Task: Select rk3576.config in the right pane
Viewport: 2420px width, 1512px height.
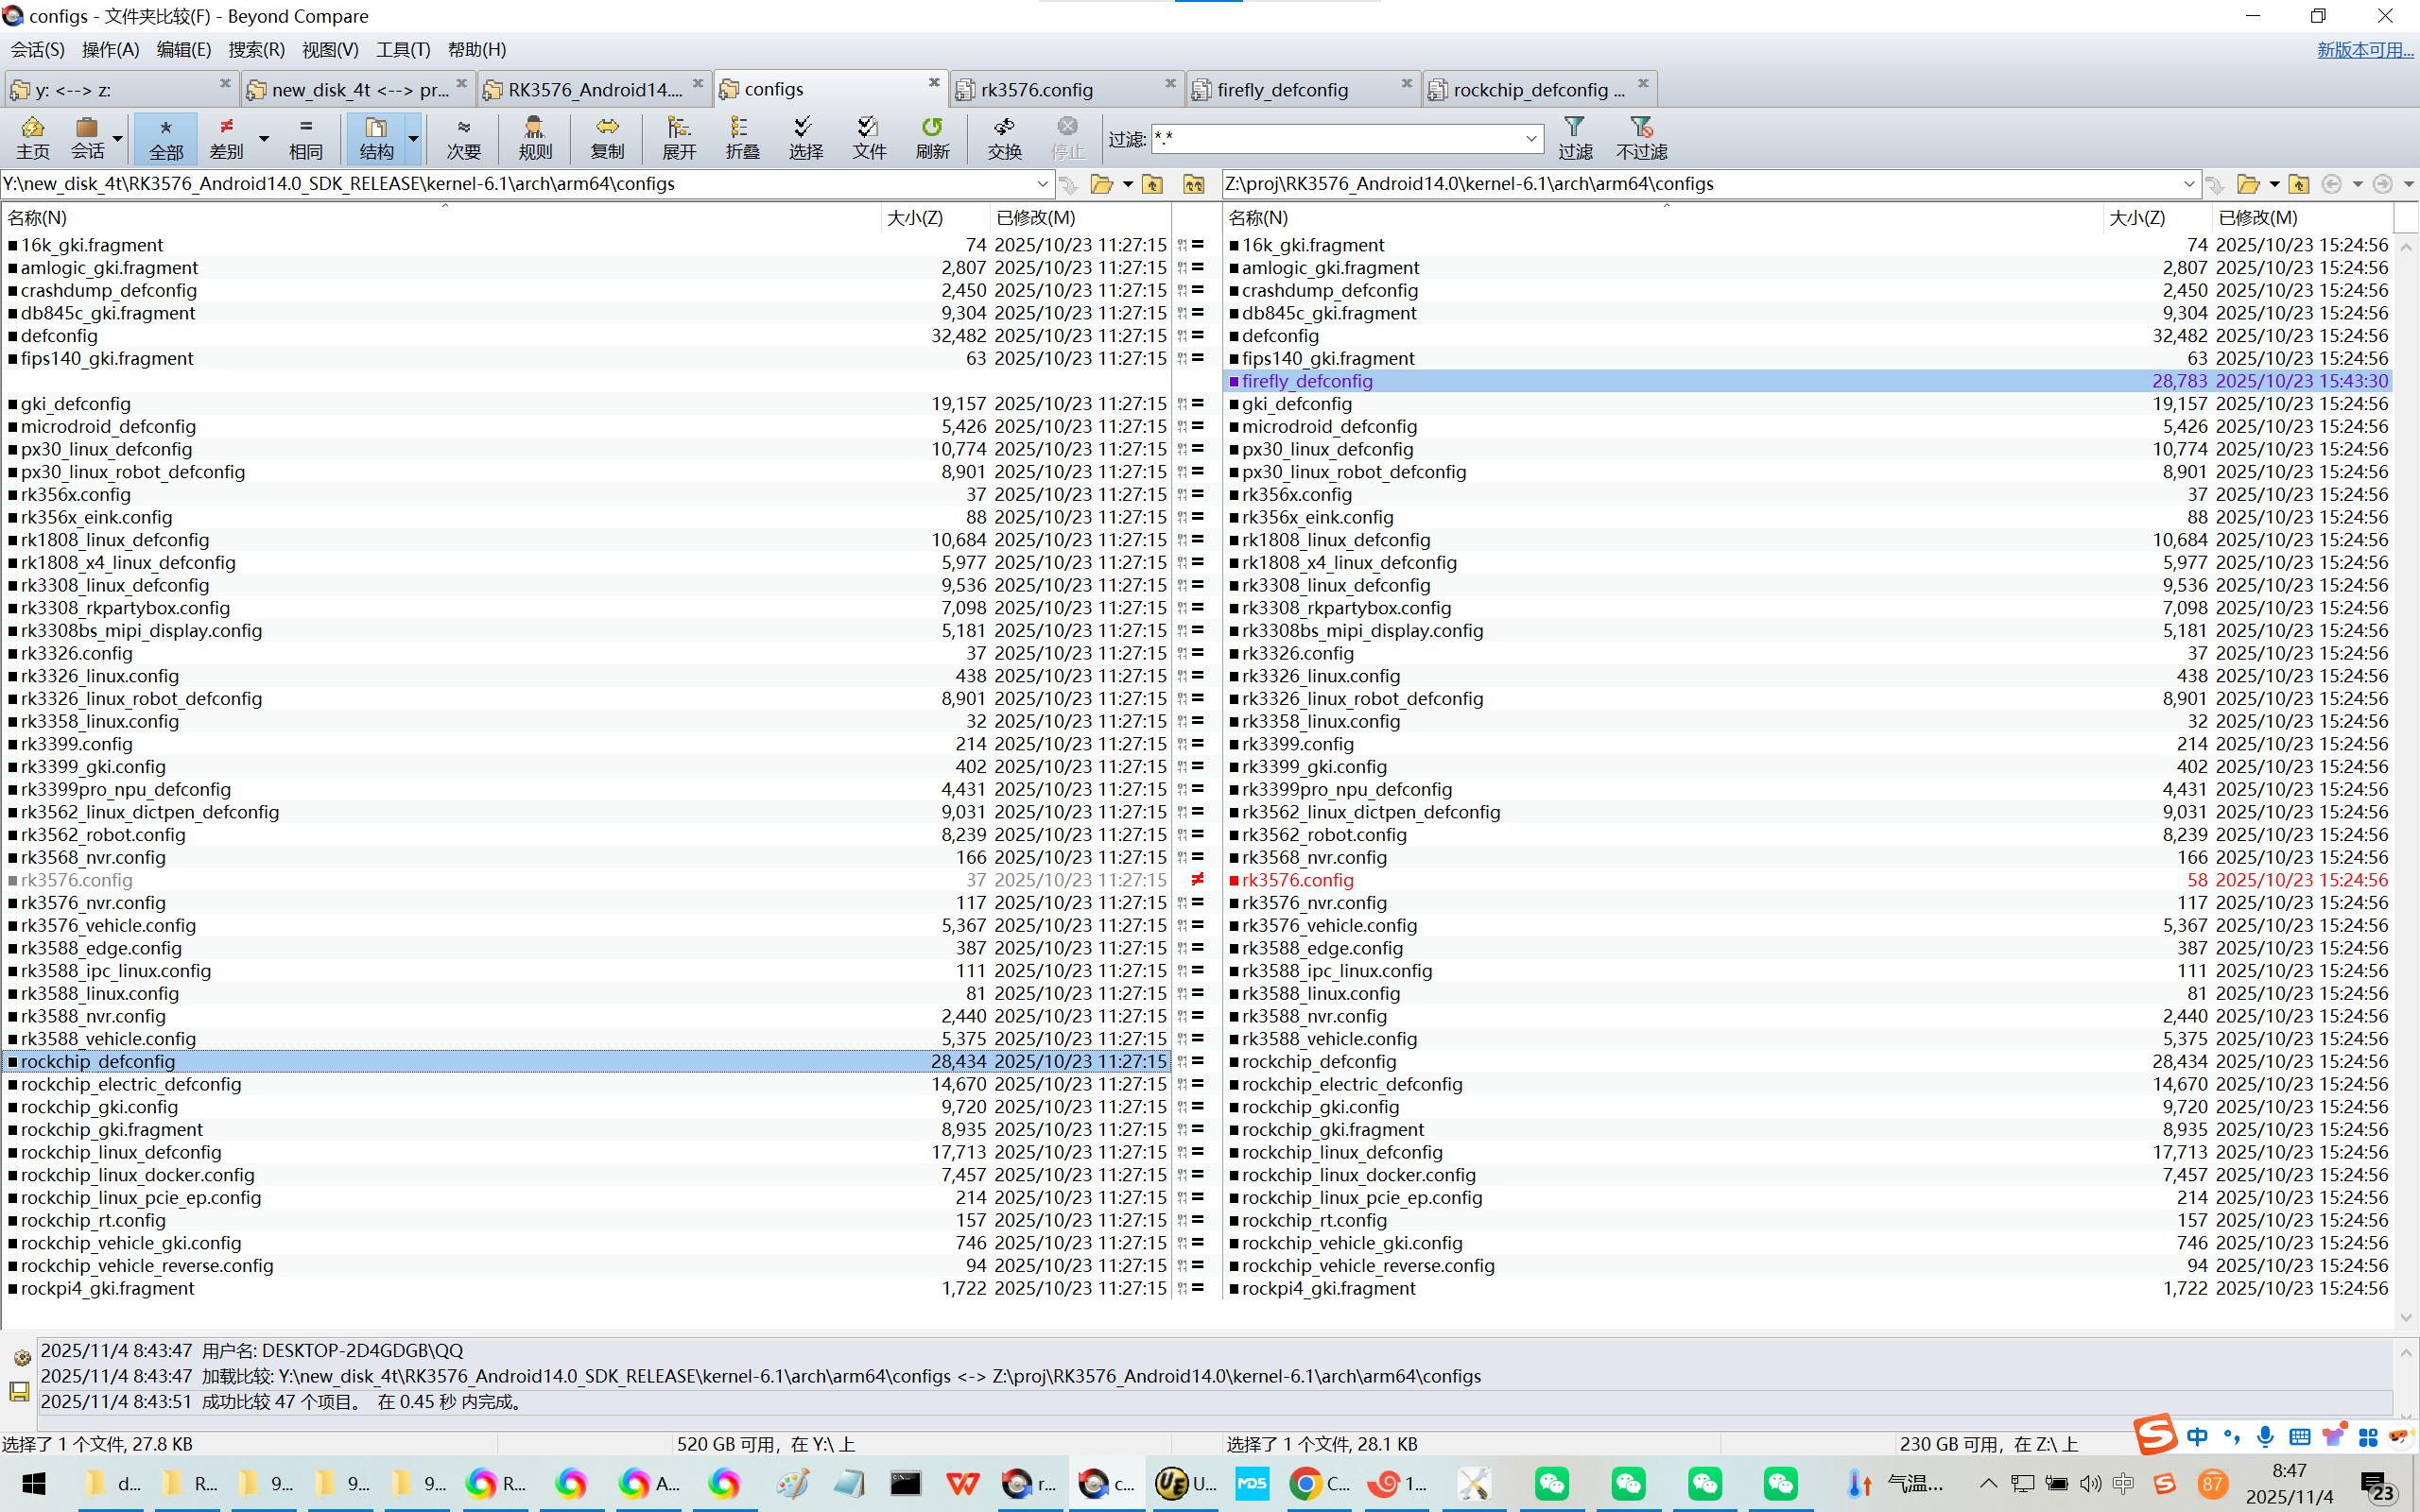Action: point(1297,880)
